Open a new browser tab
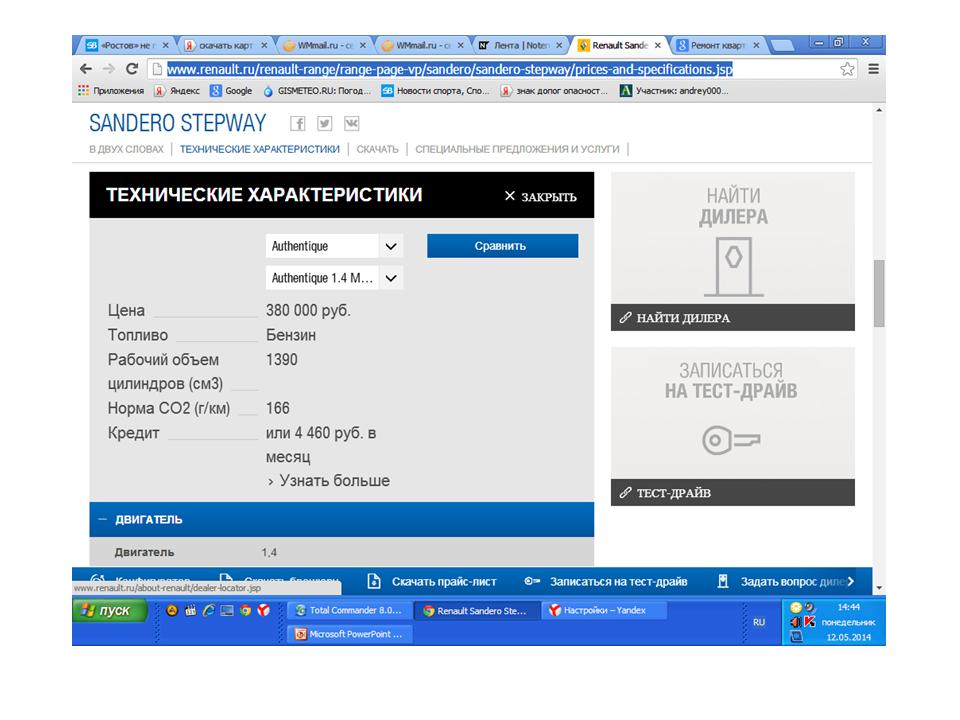This screenshot has height=720, width=960. pyautogui.click(x=782, y=45)
